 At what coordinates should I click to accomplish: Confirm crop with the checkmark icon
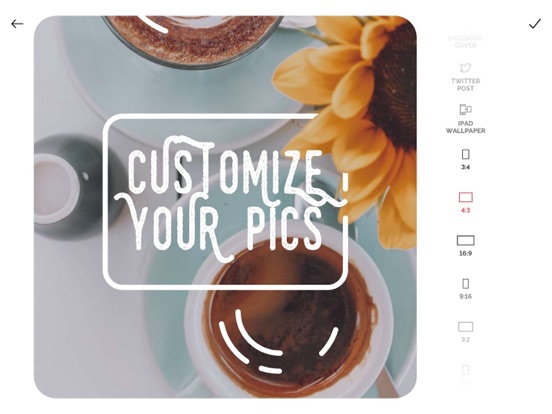coord(534,24)
